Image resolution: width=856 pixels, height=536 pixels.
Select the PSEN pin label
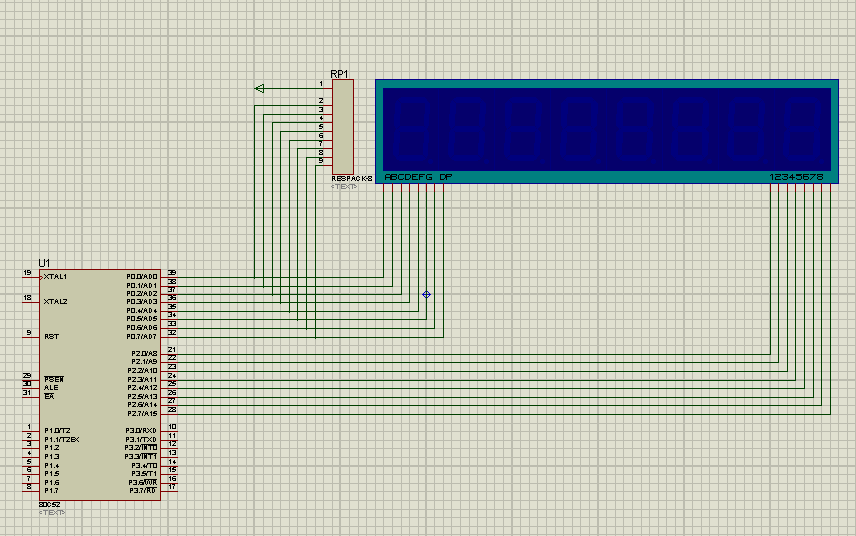54,379
